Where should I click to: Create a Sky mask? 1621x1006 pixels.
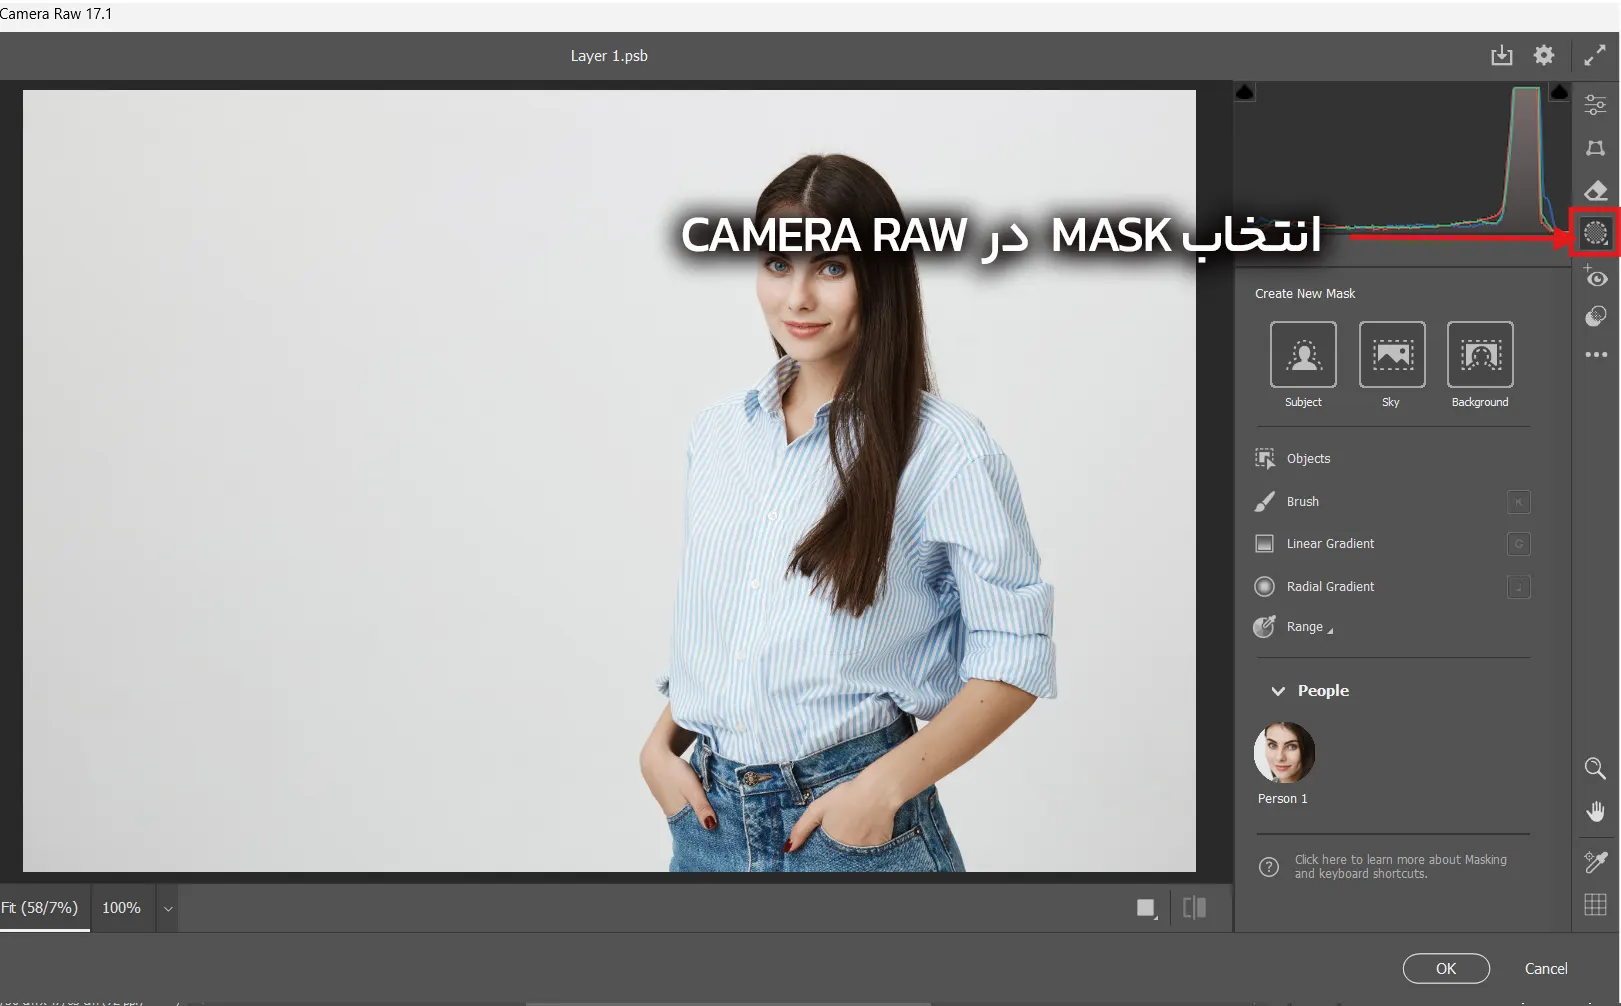[1392, 355]
